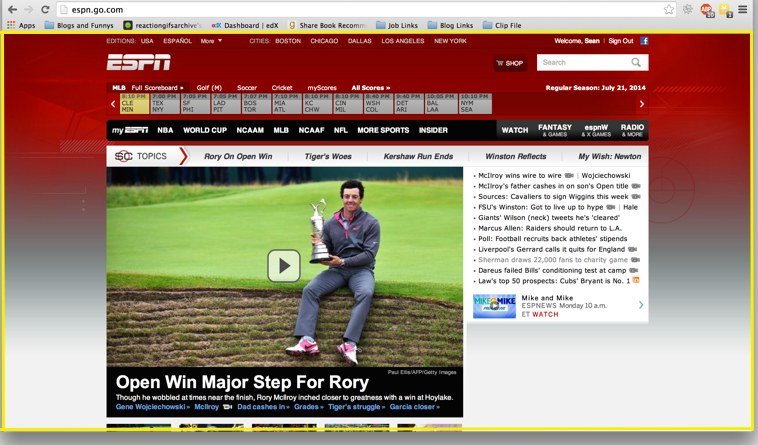Bookmark page with star icon
Image resolution: width=758 pixels, height=445 pixels.
point(669,9)
